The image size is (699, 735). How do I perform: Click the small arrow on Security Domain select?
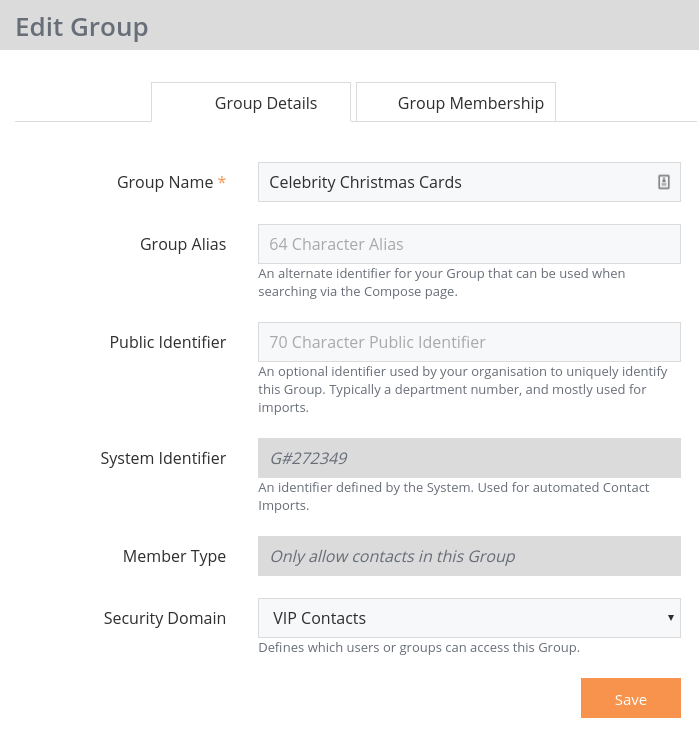pyautogui.click(x=671, y=618)
